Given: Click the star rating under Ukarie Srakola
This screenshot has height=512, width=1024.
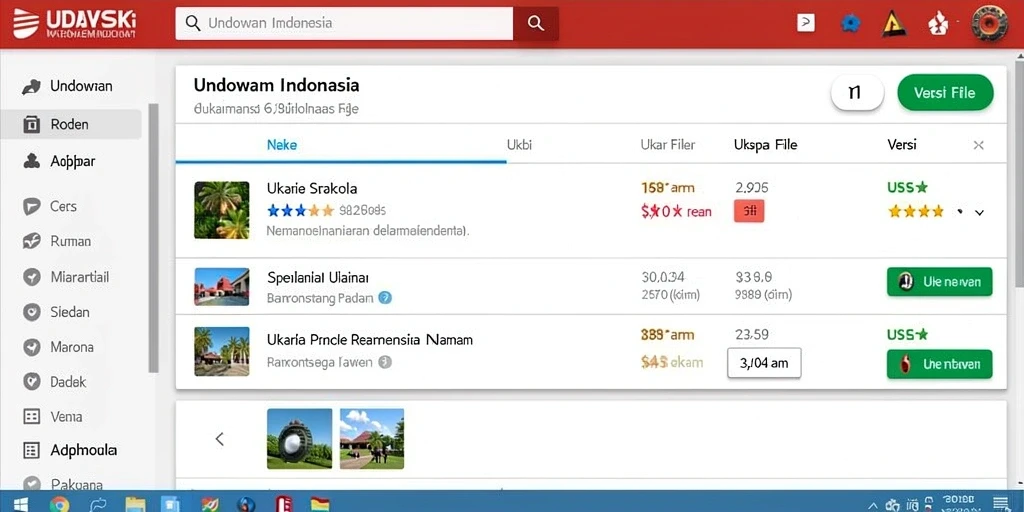Looking at the screenshot, I should pos(300,211).
